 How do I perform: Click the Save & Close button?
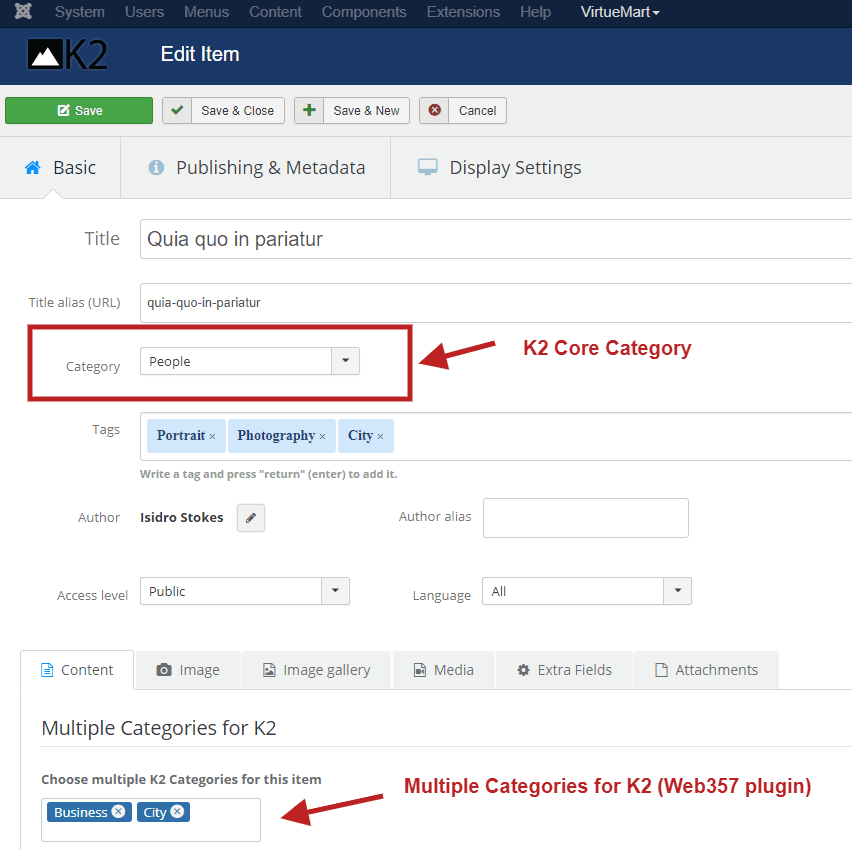click(x=223, y=110)
